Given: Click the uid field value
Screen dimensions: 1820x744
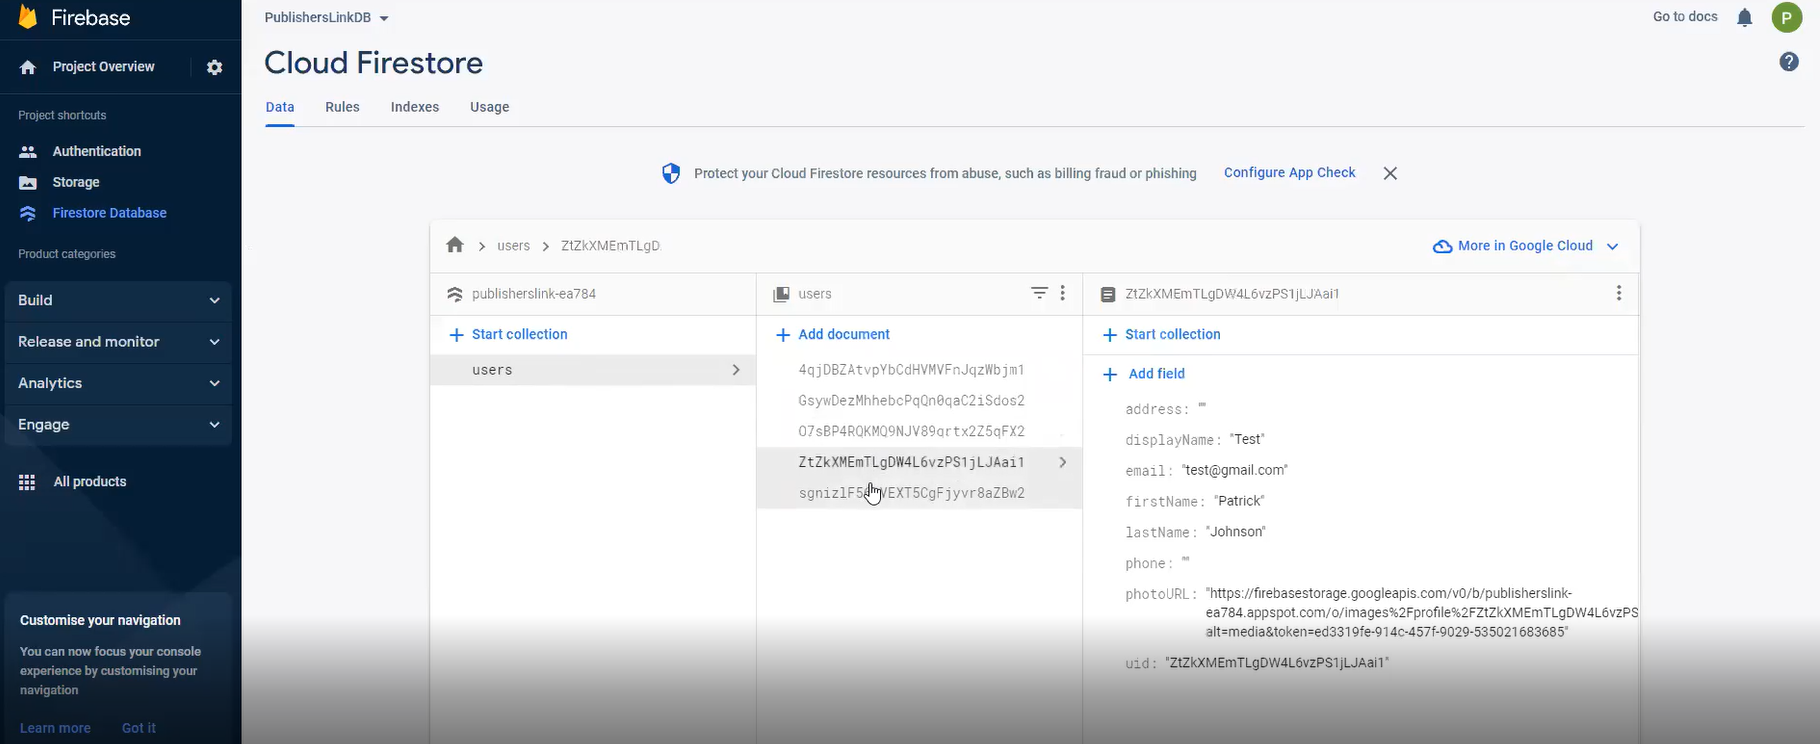Looking at the screenshot, I should pos(1277,663).
